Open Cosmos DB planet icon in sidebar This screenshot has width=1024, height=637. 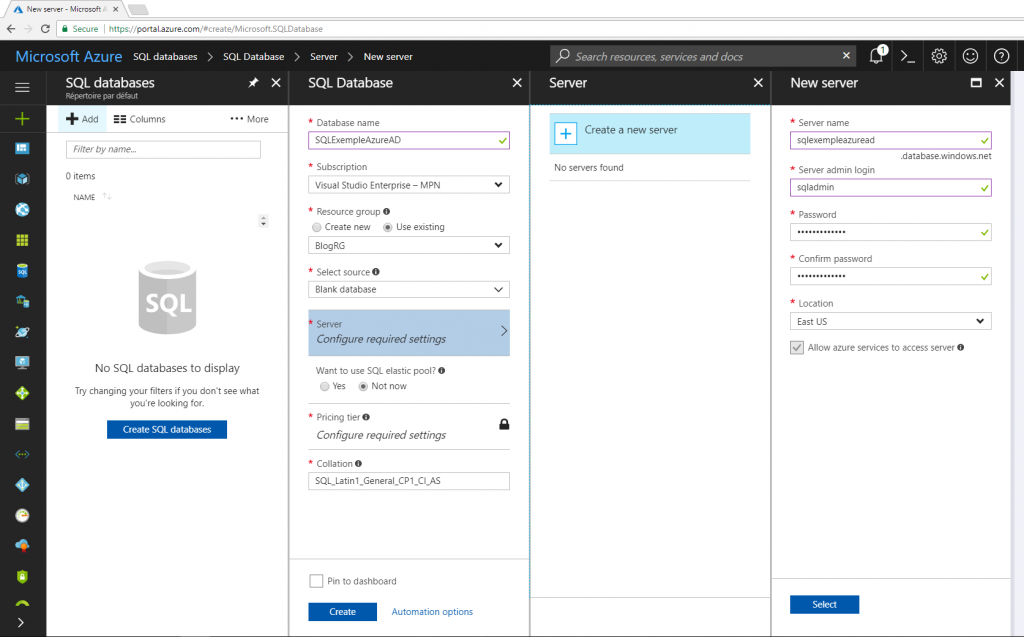coord(22,332)
